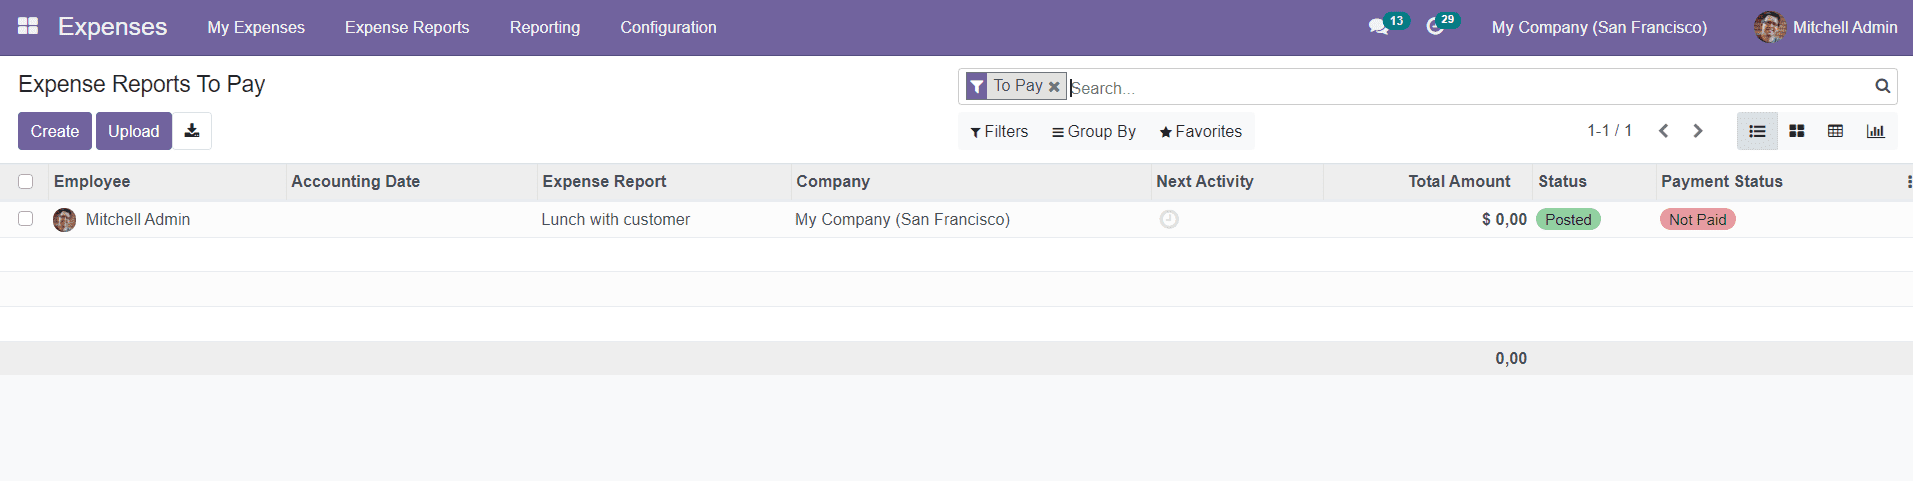Open the apps grid home menu icon

coord(28,27)
